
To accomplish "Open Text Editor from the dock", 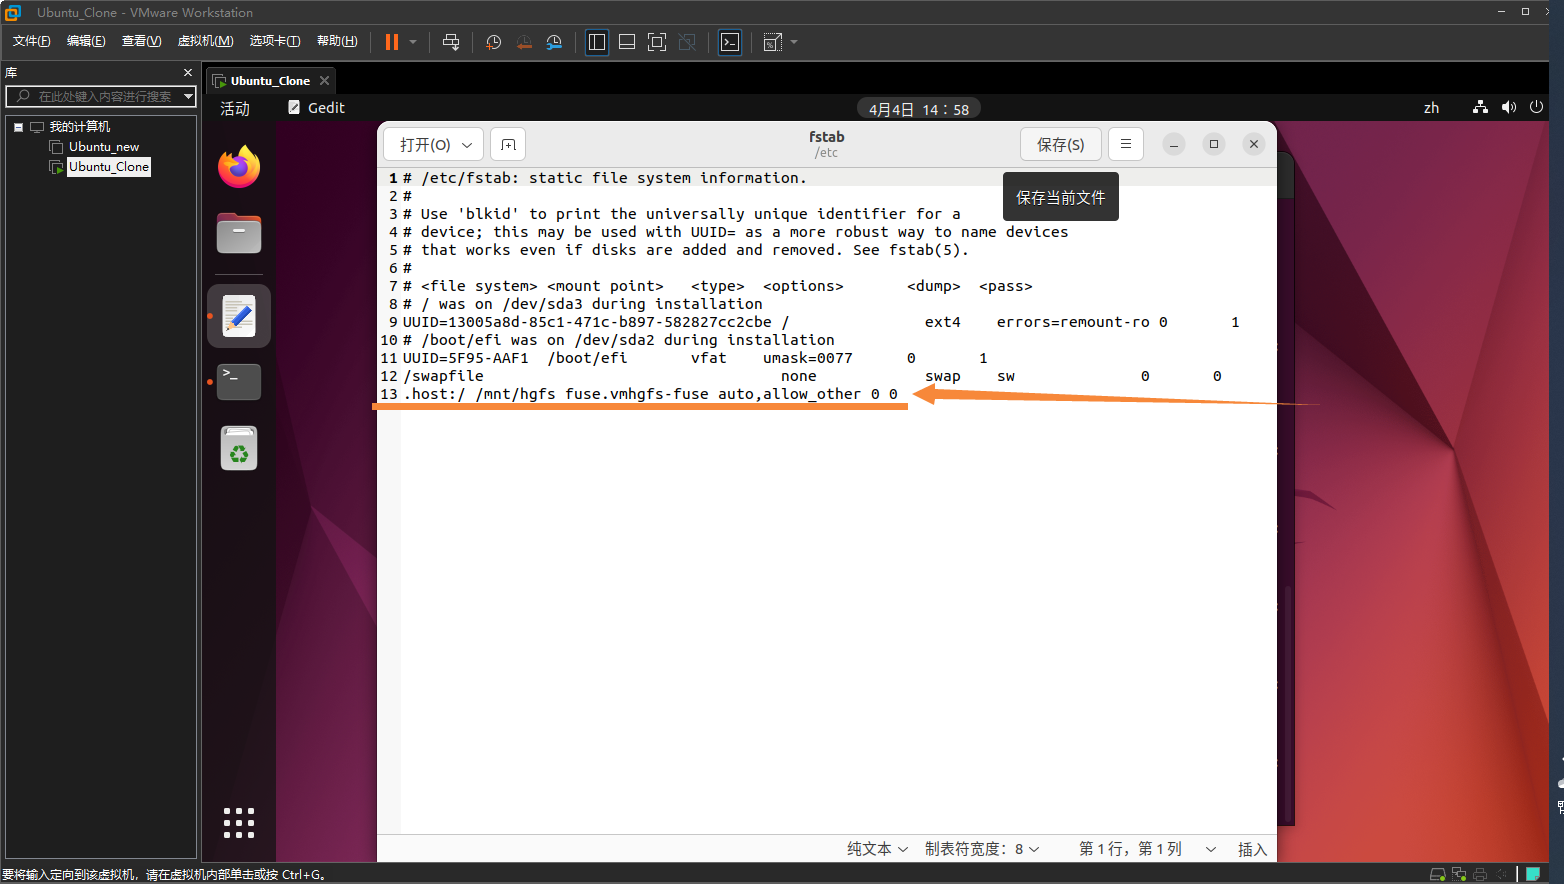I will [x=239, y=316].
